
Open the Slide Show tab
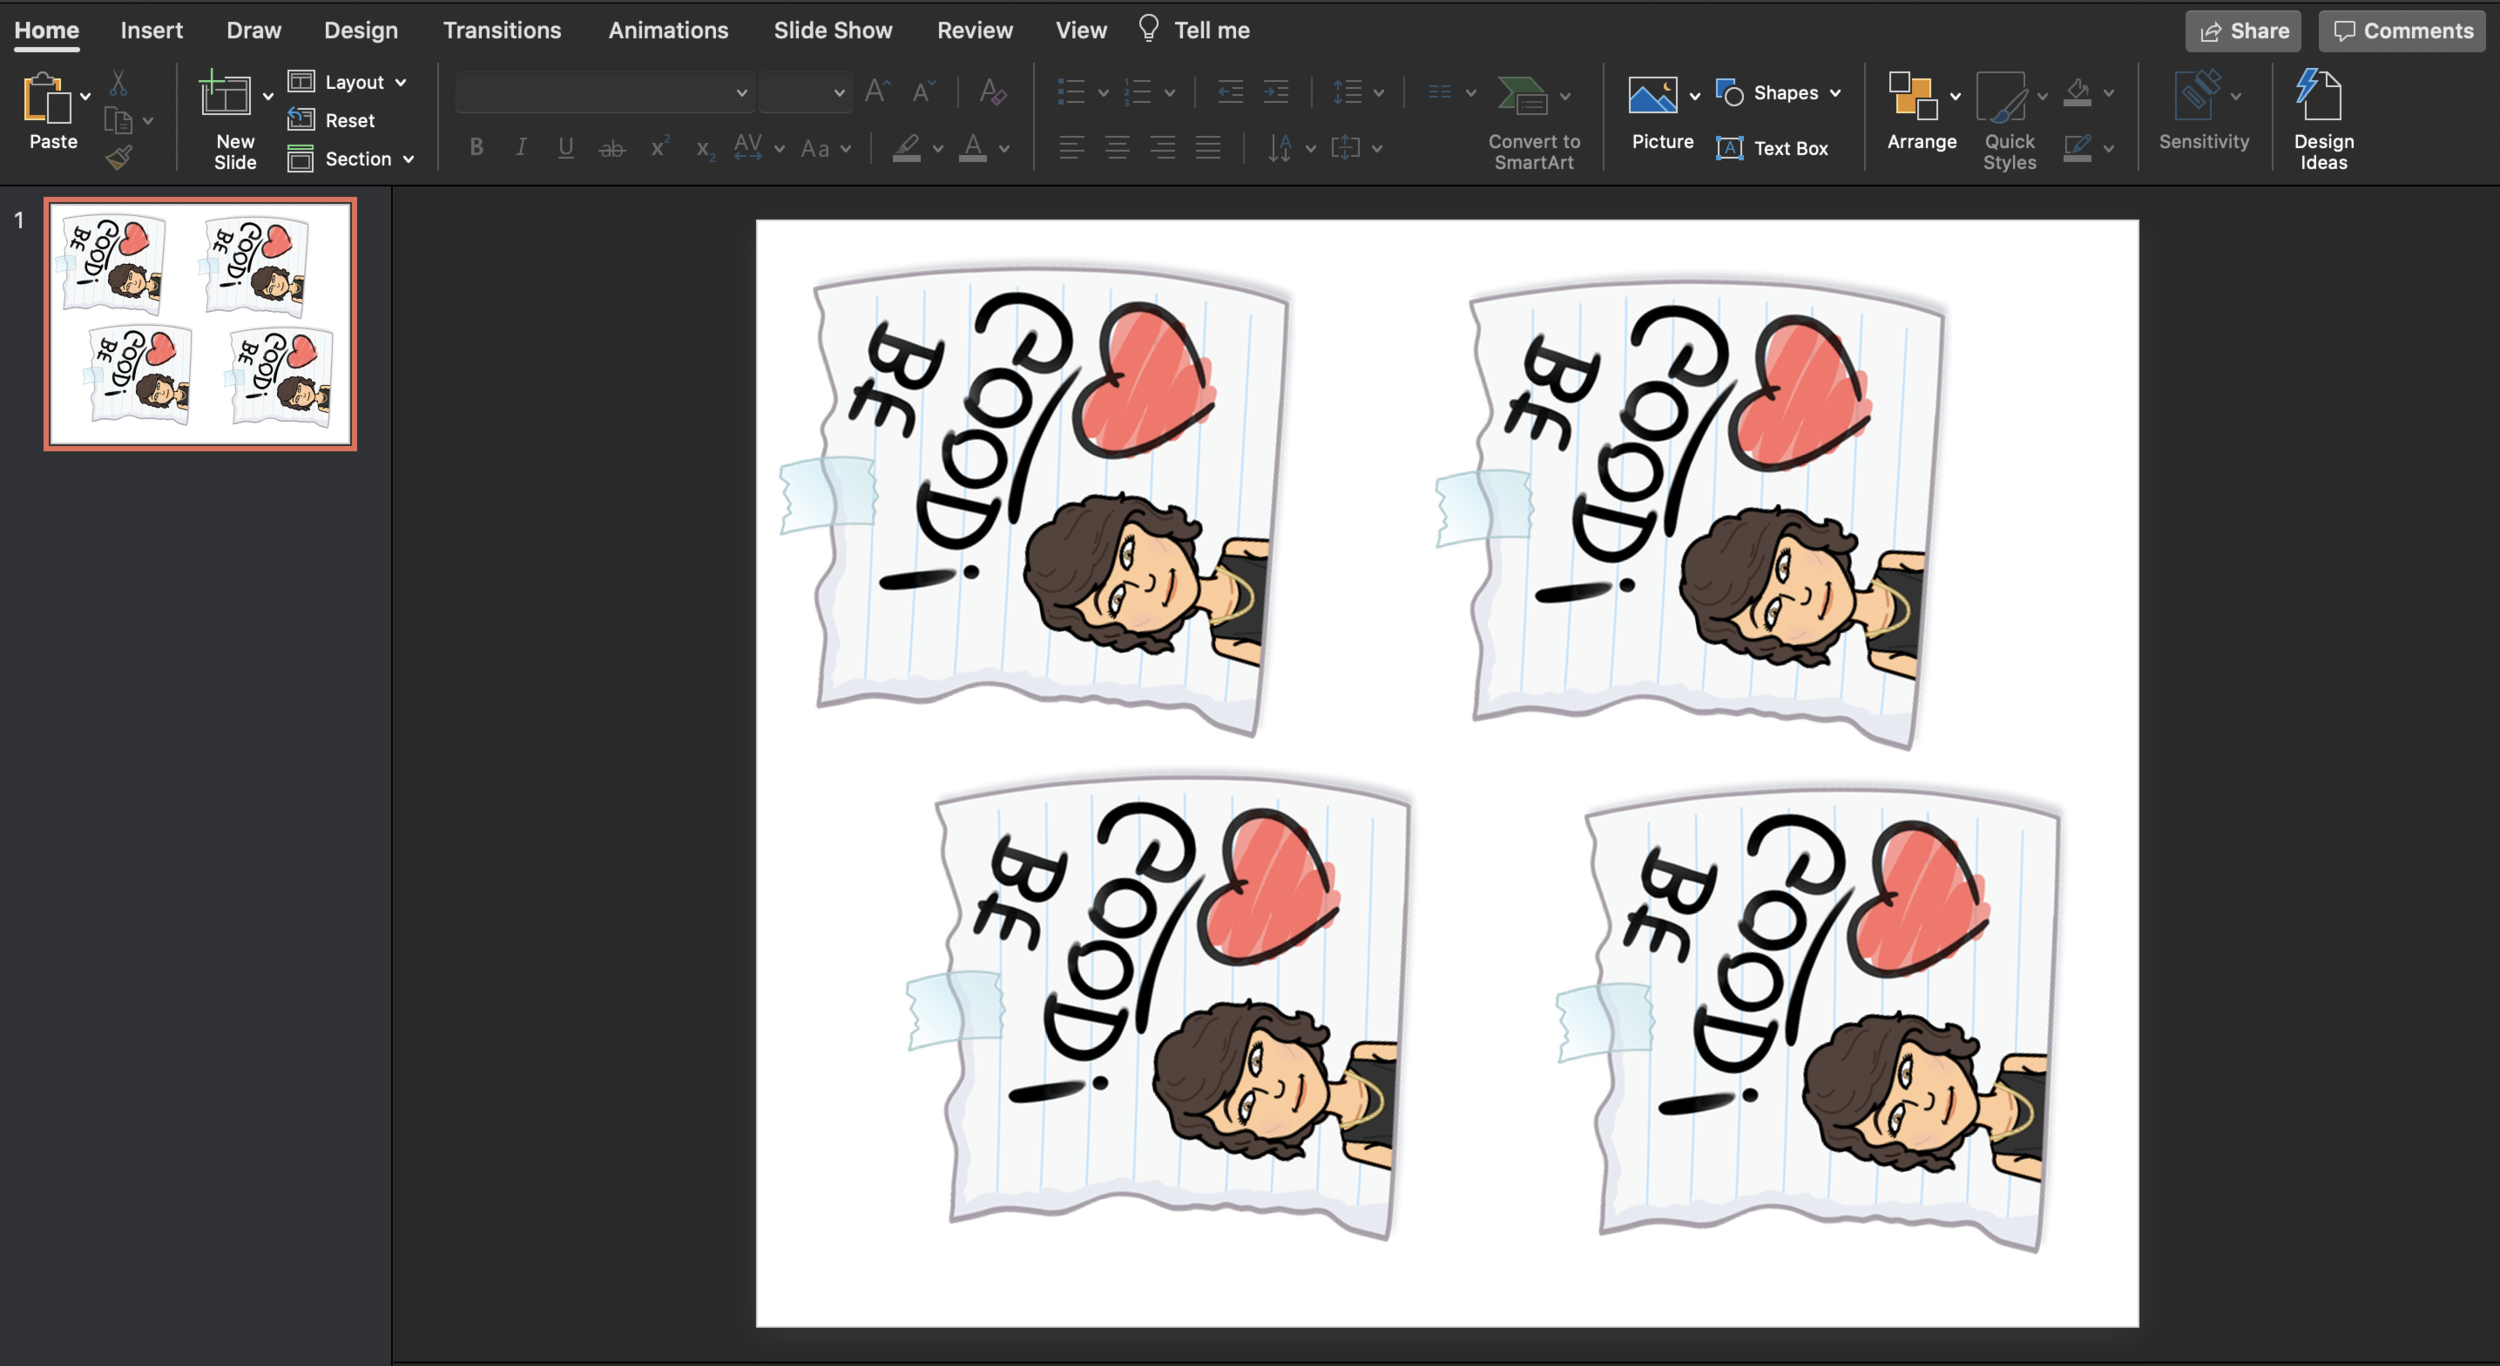[x=832, y=30]
